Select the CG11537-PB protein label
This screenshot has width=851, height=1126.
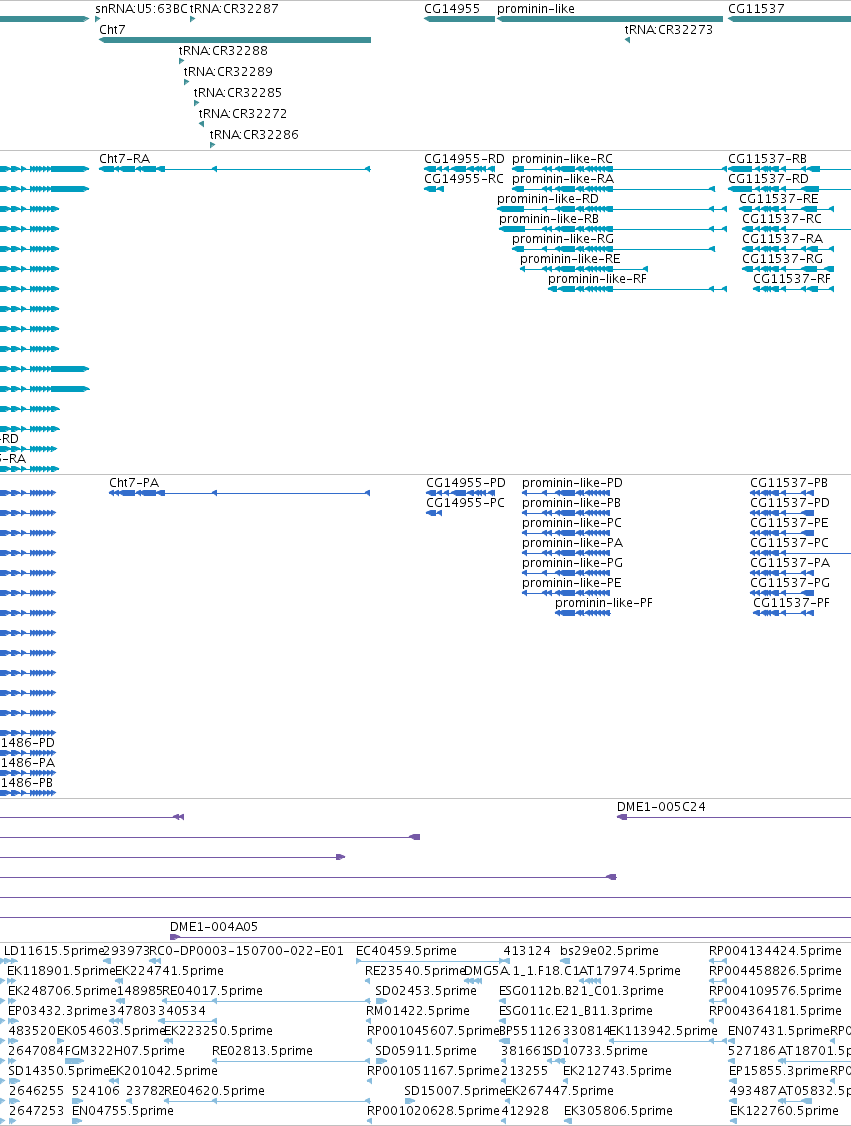pyautogui.click(x=789, y=483)
